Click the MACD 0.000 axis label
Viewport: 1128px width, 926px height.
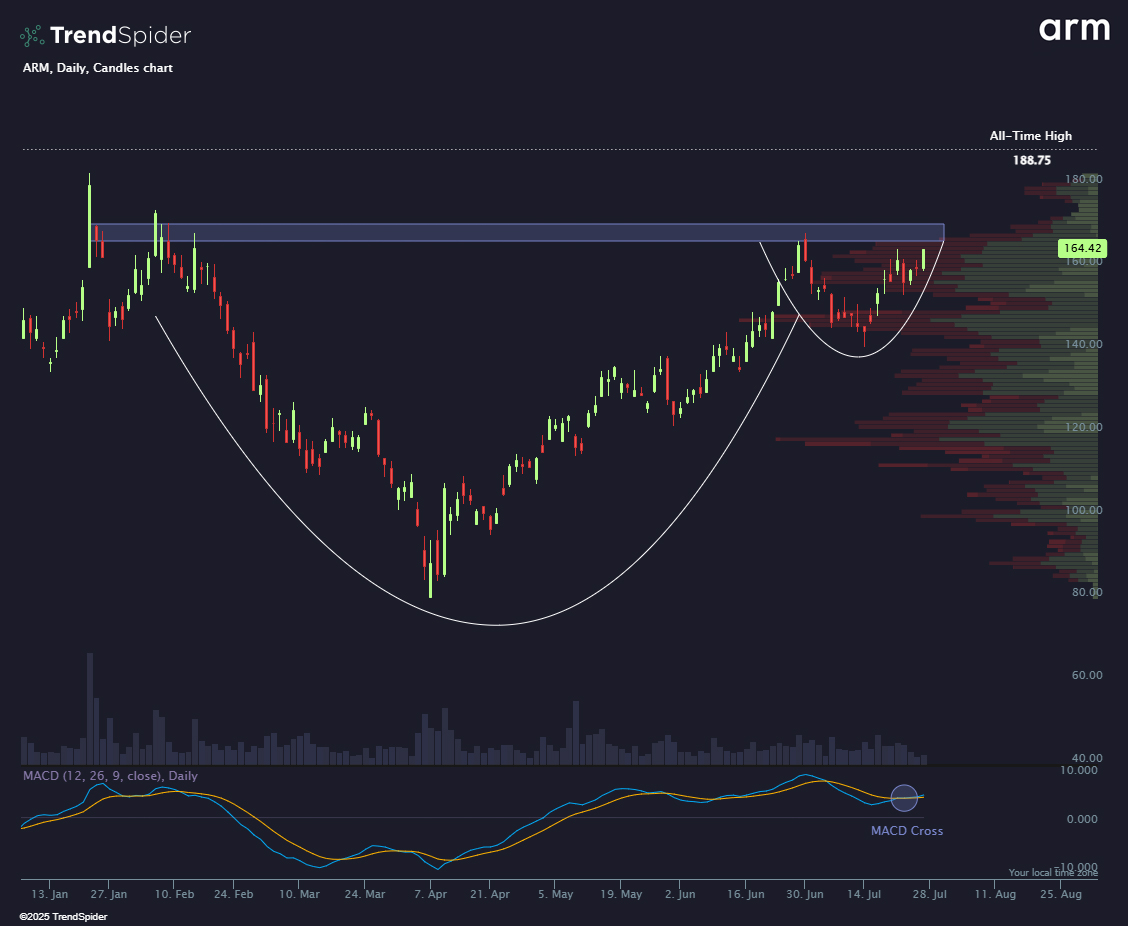pyautogui.click(x=1083, y=819)
